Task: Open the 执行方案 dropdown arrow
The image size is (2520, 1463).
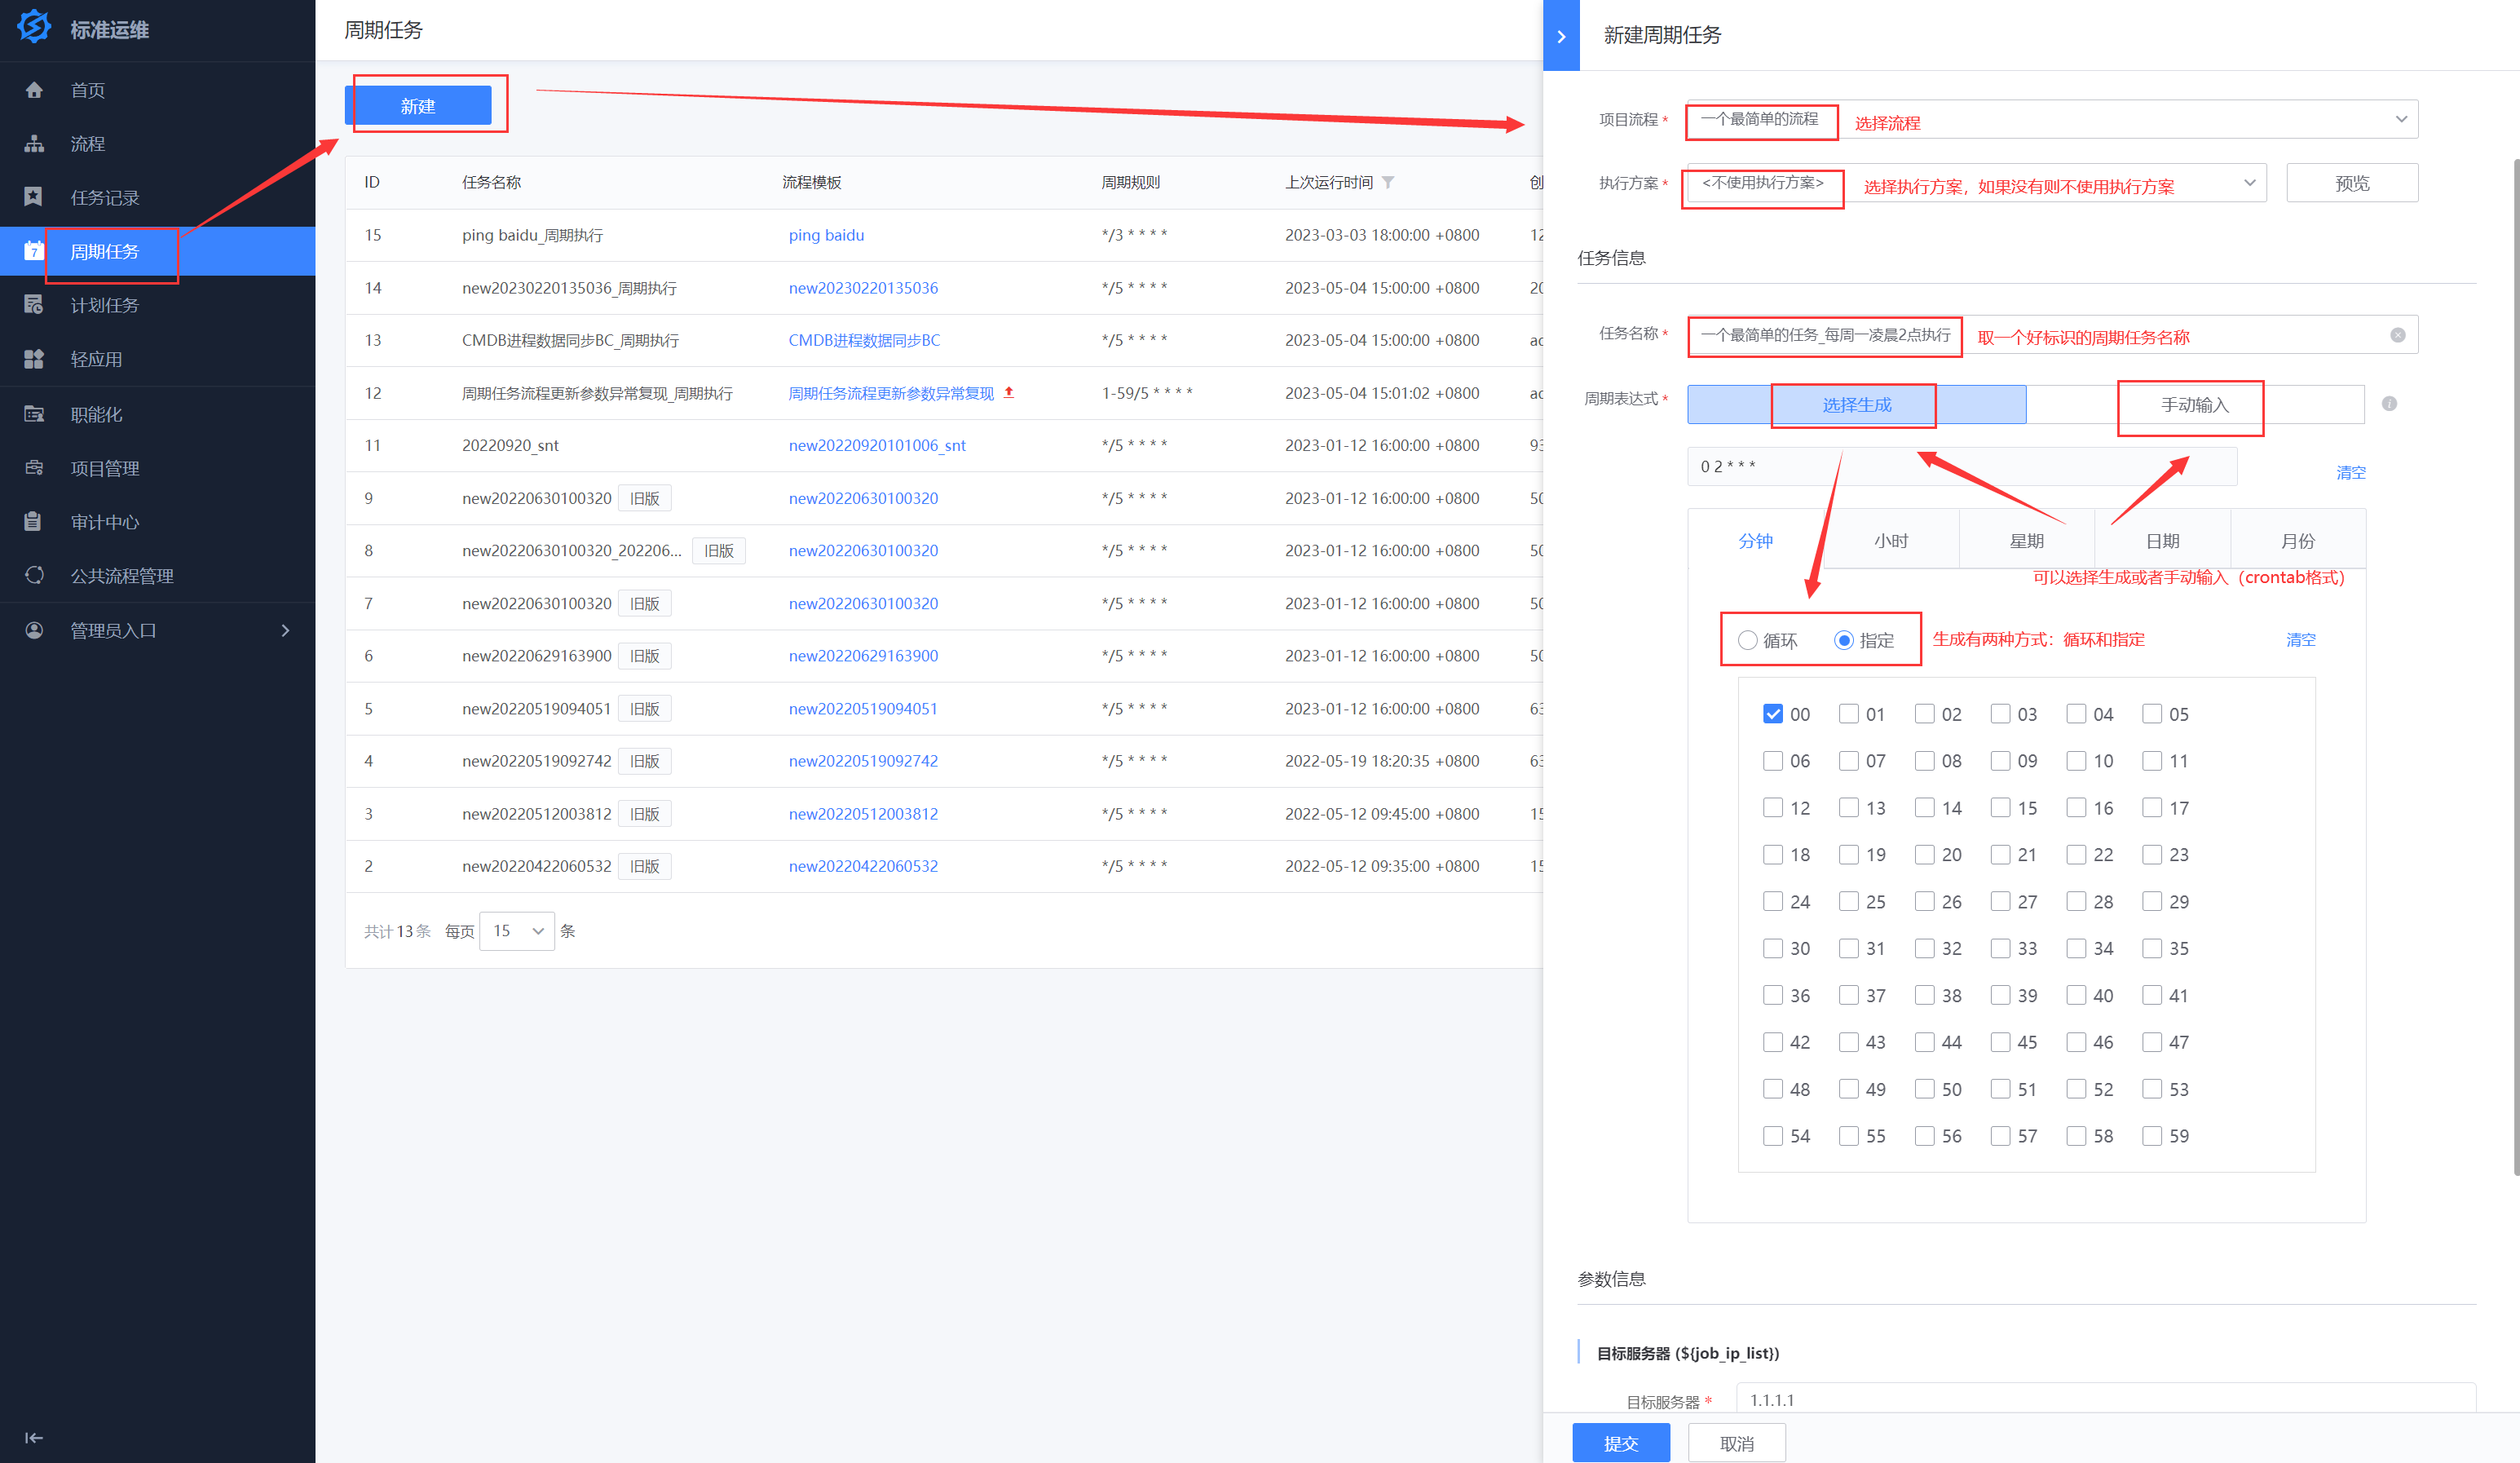Action: (x=2249, y=183)
